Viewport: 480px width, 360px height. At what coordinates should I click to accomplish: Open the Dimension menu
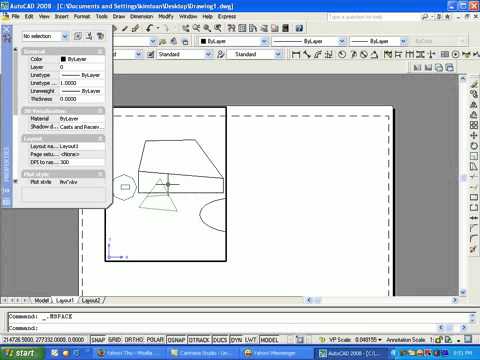141,16
